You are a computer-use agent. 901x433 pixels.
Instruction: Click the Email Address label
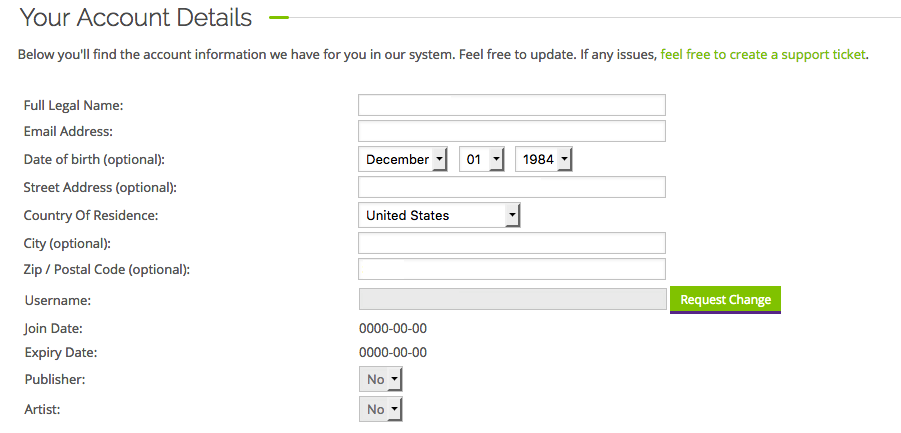coord(68,131)
